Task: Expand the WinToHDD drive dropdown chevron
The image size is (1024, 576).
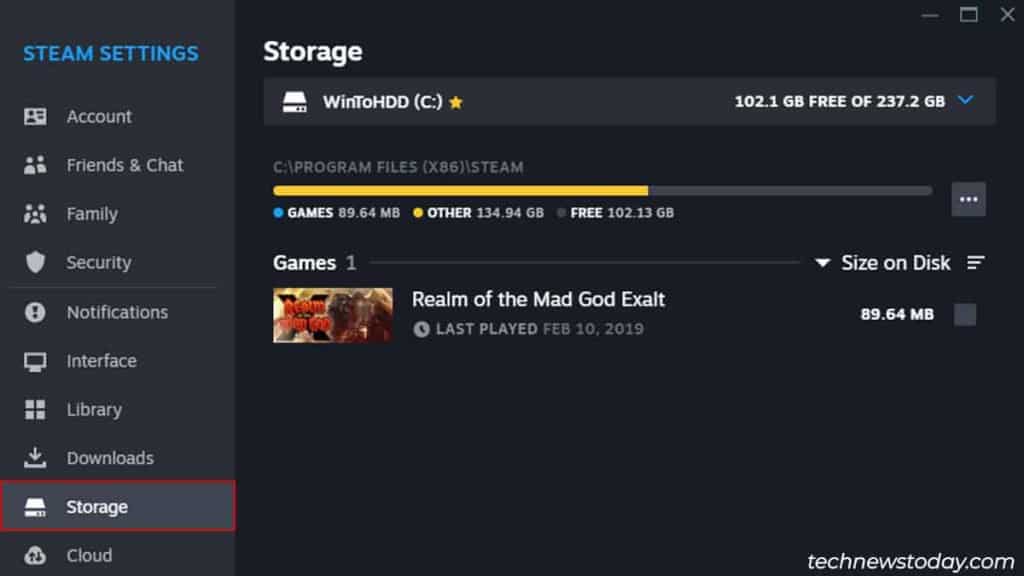Action: (x=966, y=101)
